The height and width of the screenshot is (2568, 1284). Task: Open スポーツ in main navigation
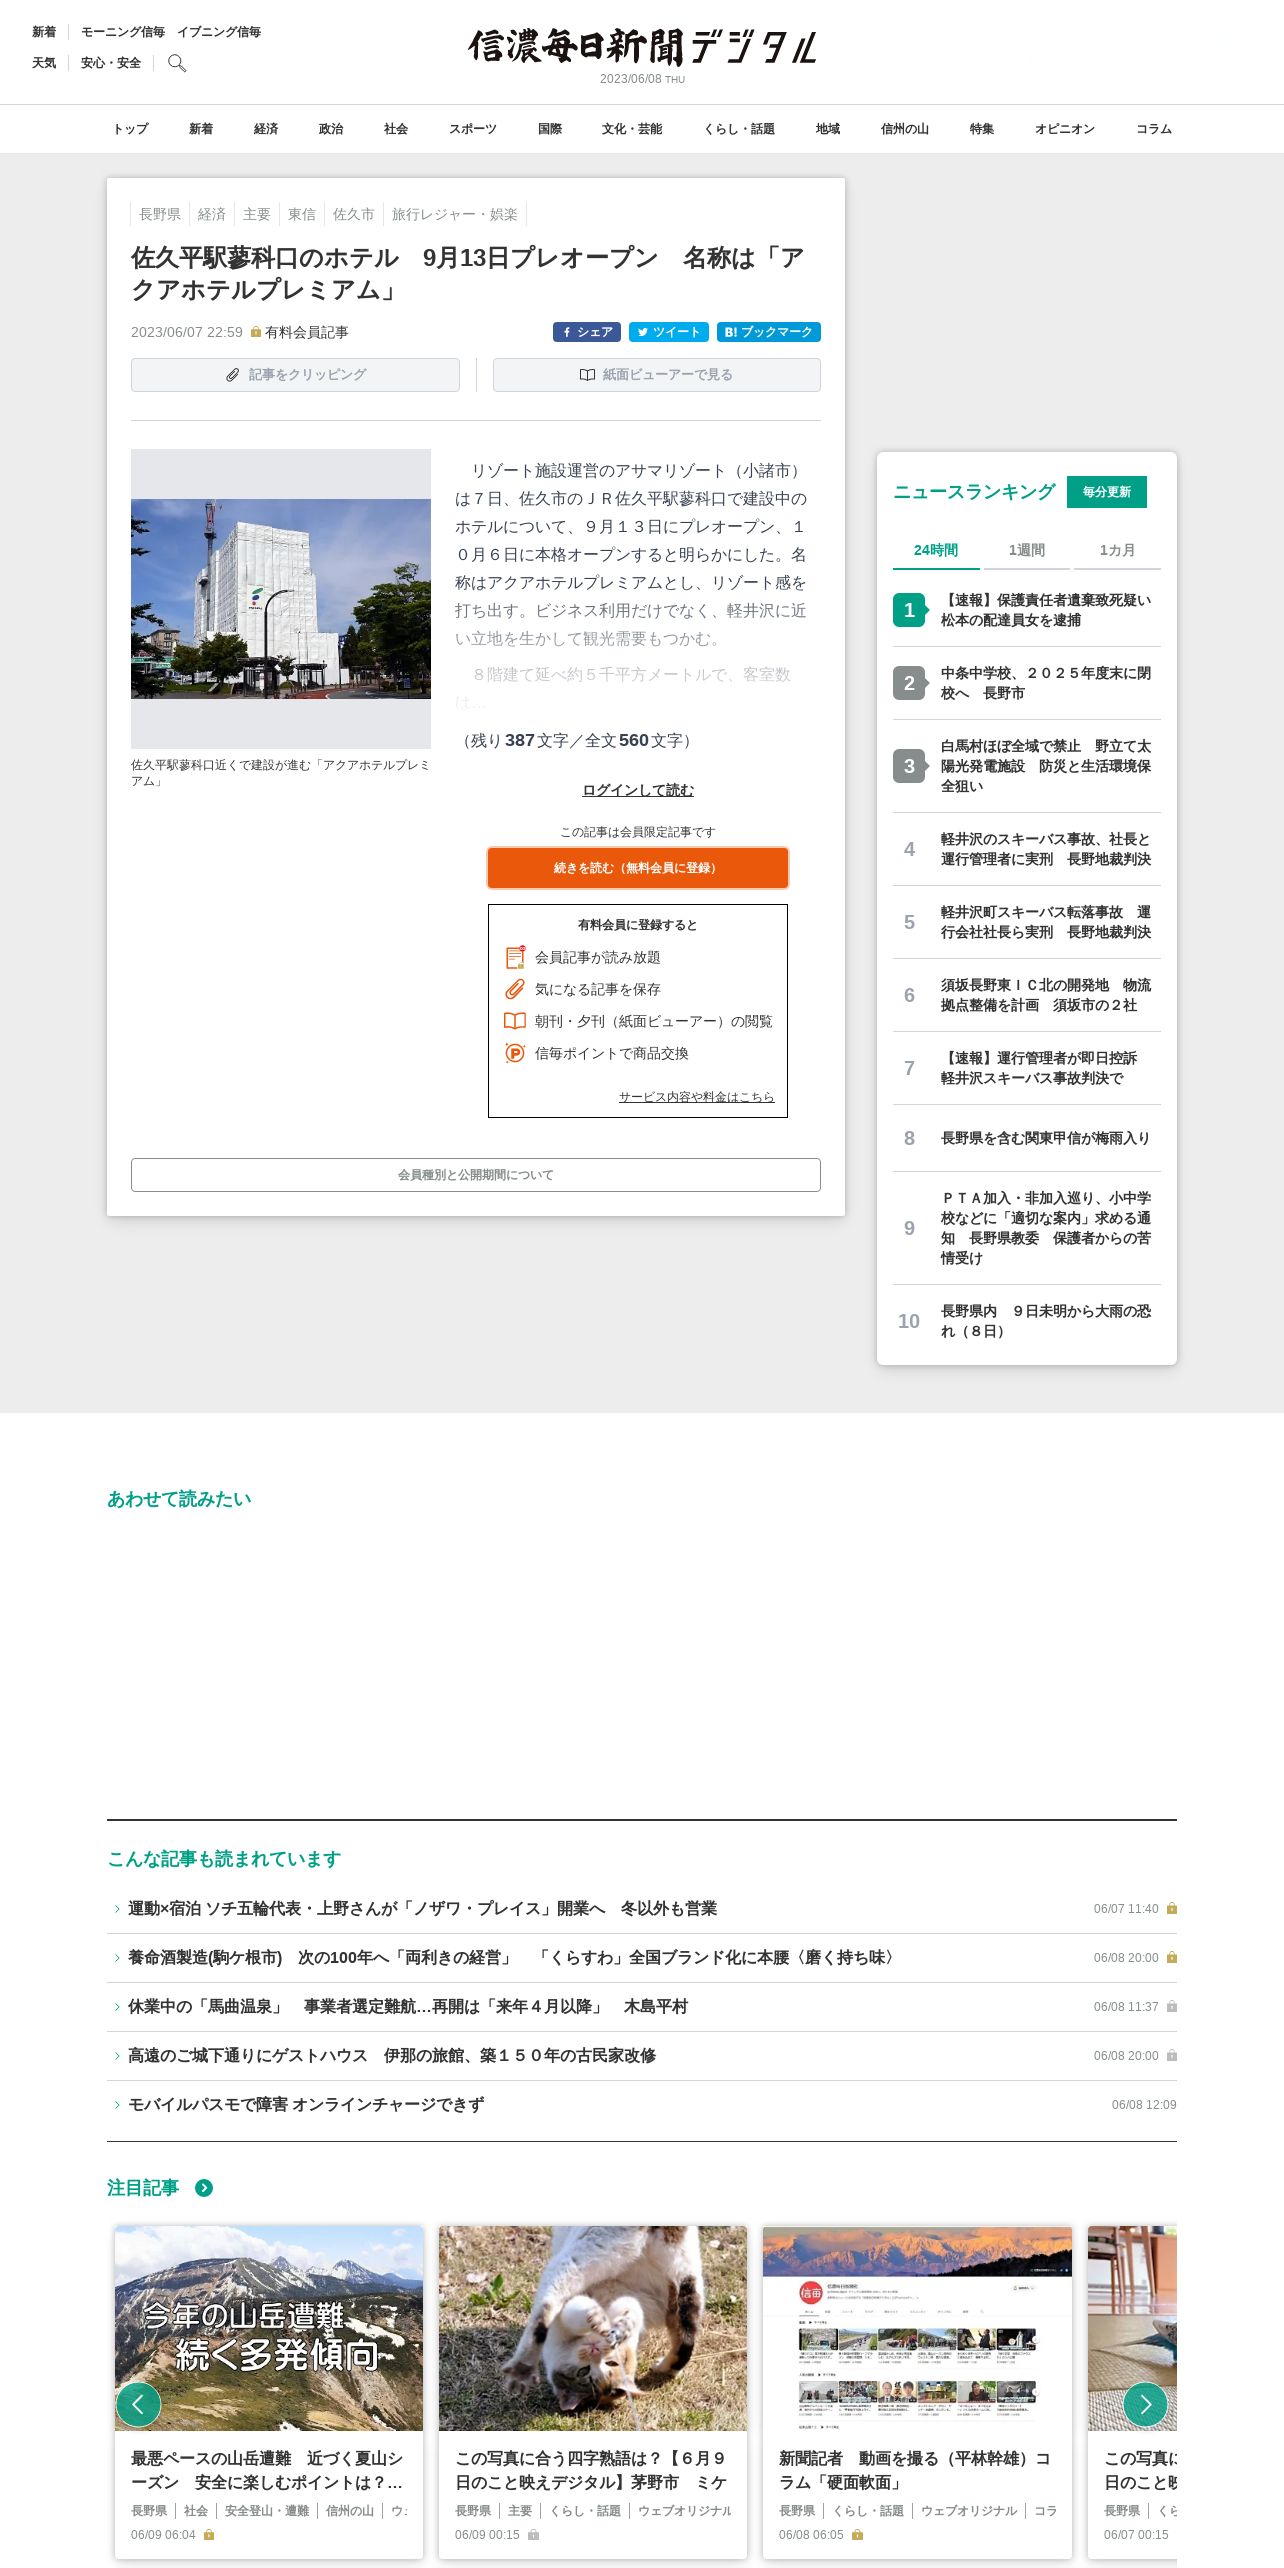(x=473, y=129)
